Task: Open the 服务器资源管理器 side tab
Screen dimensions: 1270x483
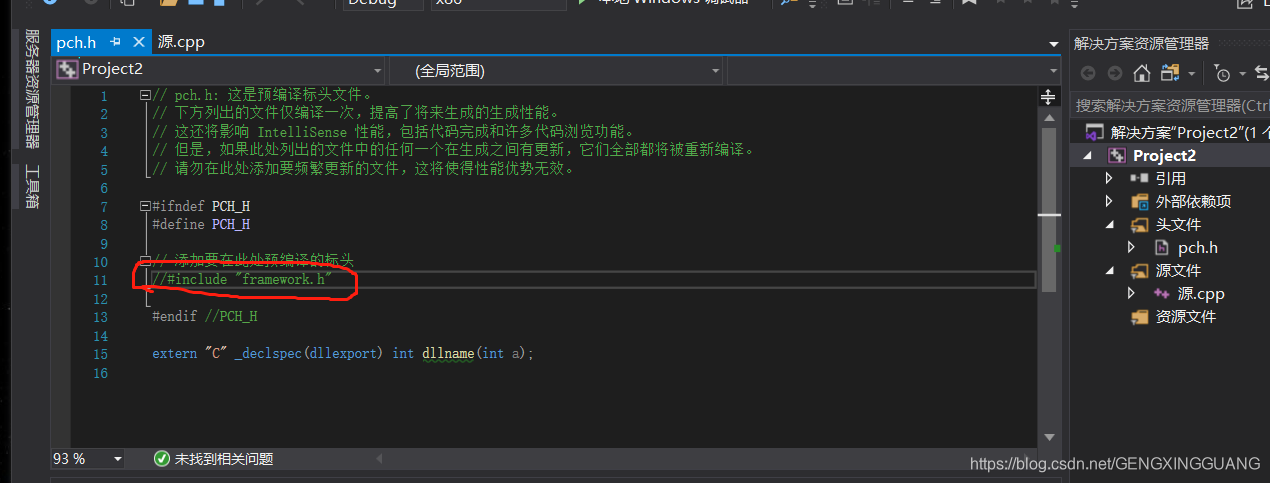Action: click(32, 88)
